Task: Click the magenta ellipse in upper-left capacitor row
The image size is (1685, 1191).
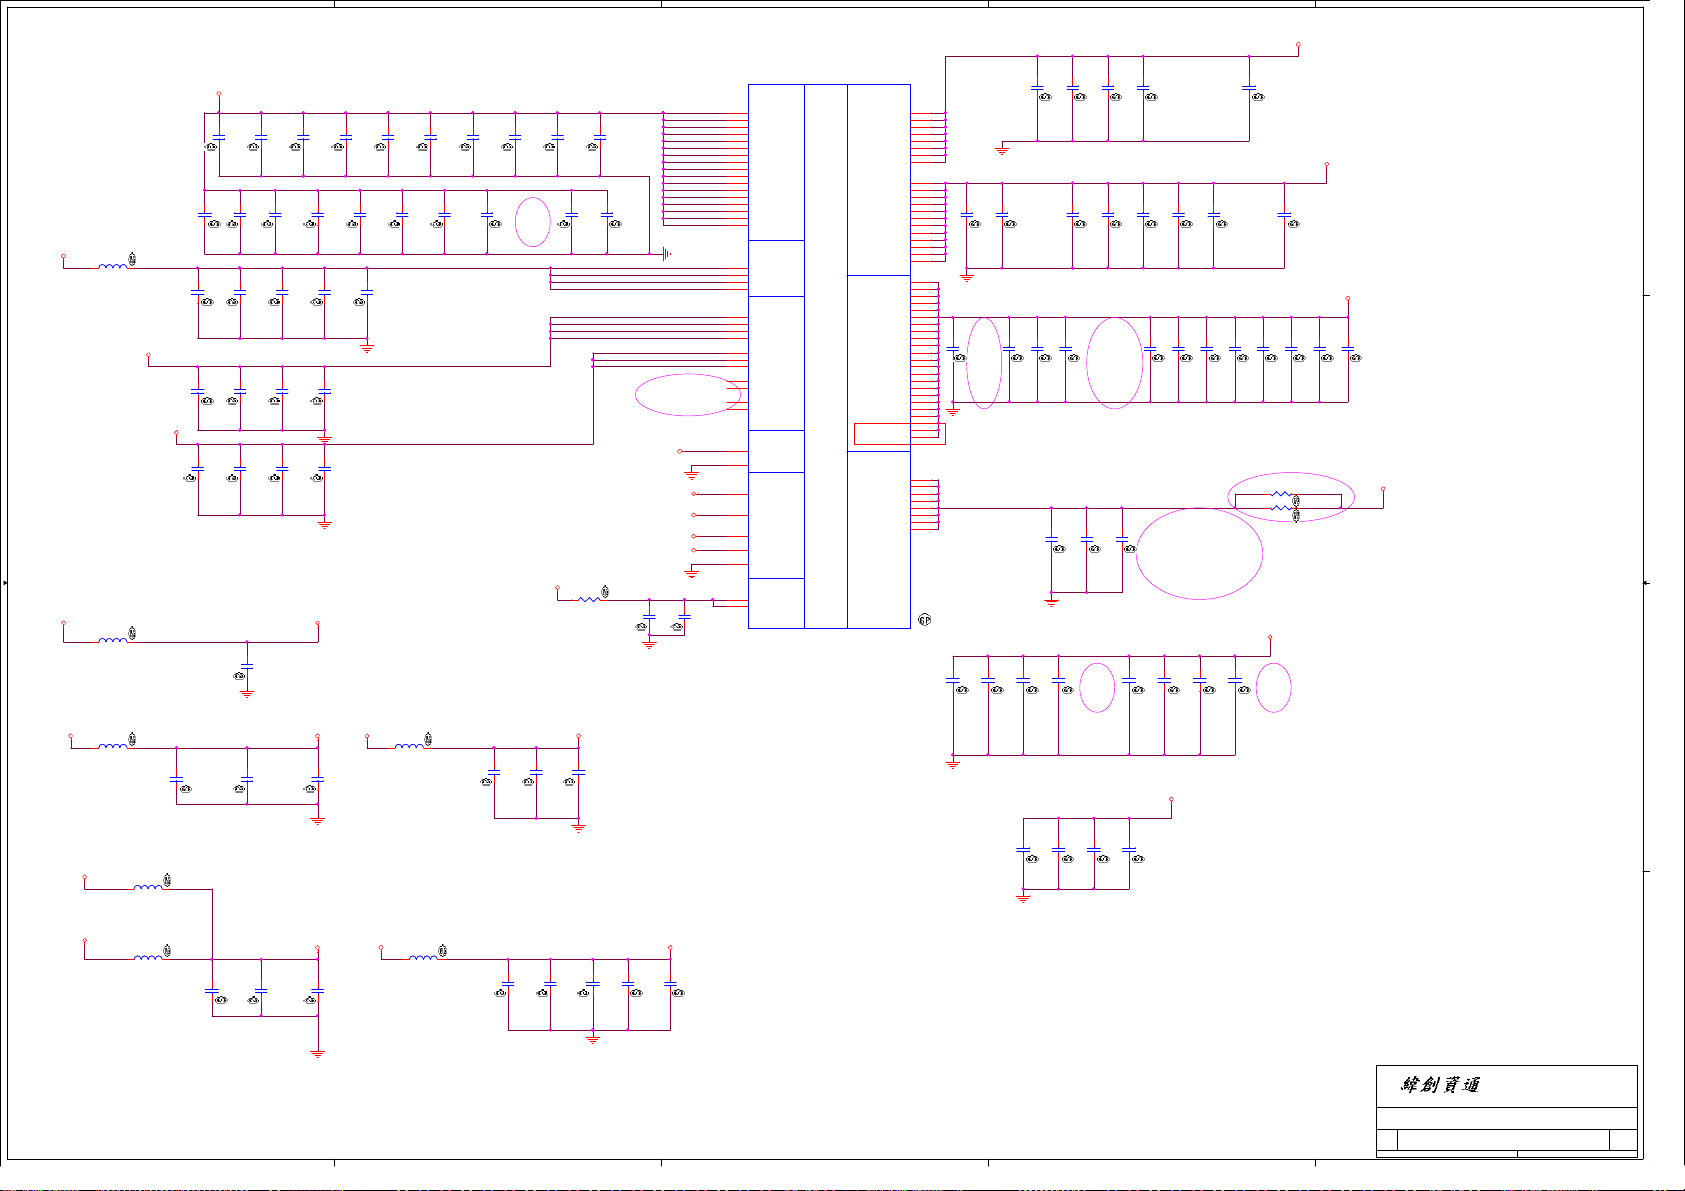Action: pyautogui.click(x=533, y=222)
